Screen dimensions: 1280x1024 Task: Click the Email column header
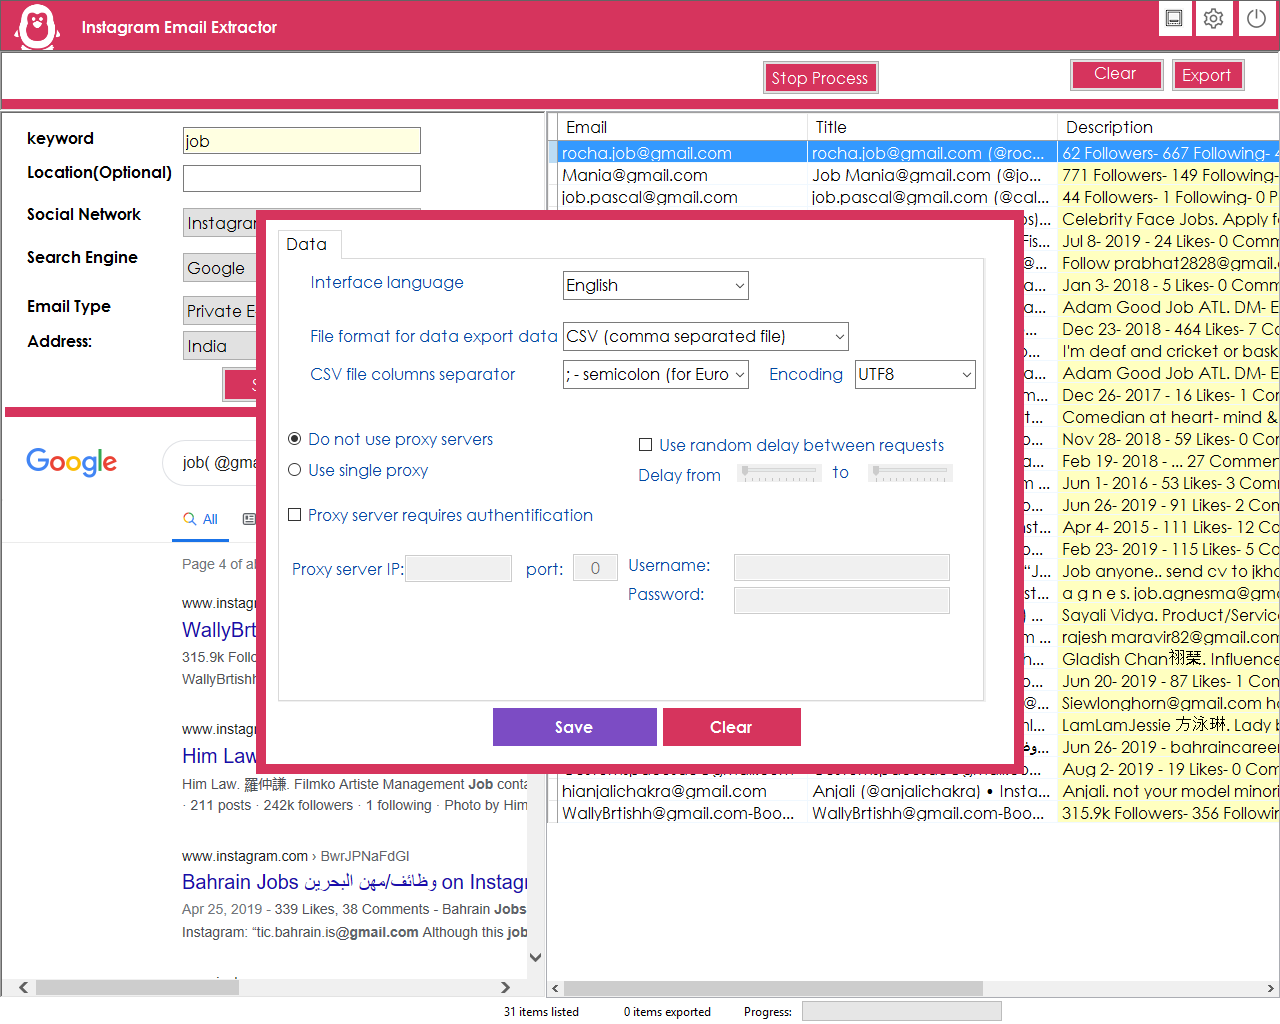tap(586, 127)
